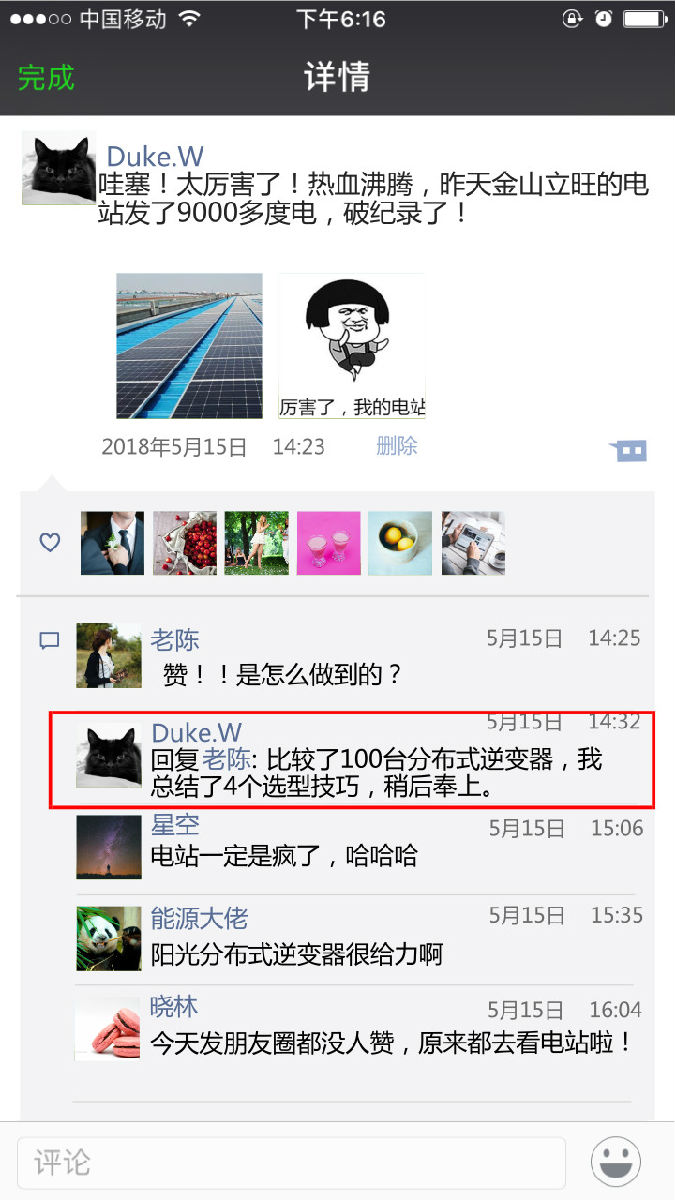The image size is (675, 1200).
Task: Open 老陈 commenter name link
Action: tap(175, 640)
